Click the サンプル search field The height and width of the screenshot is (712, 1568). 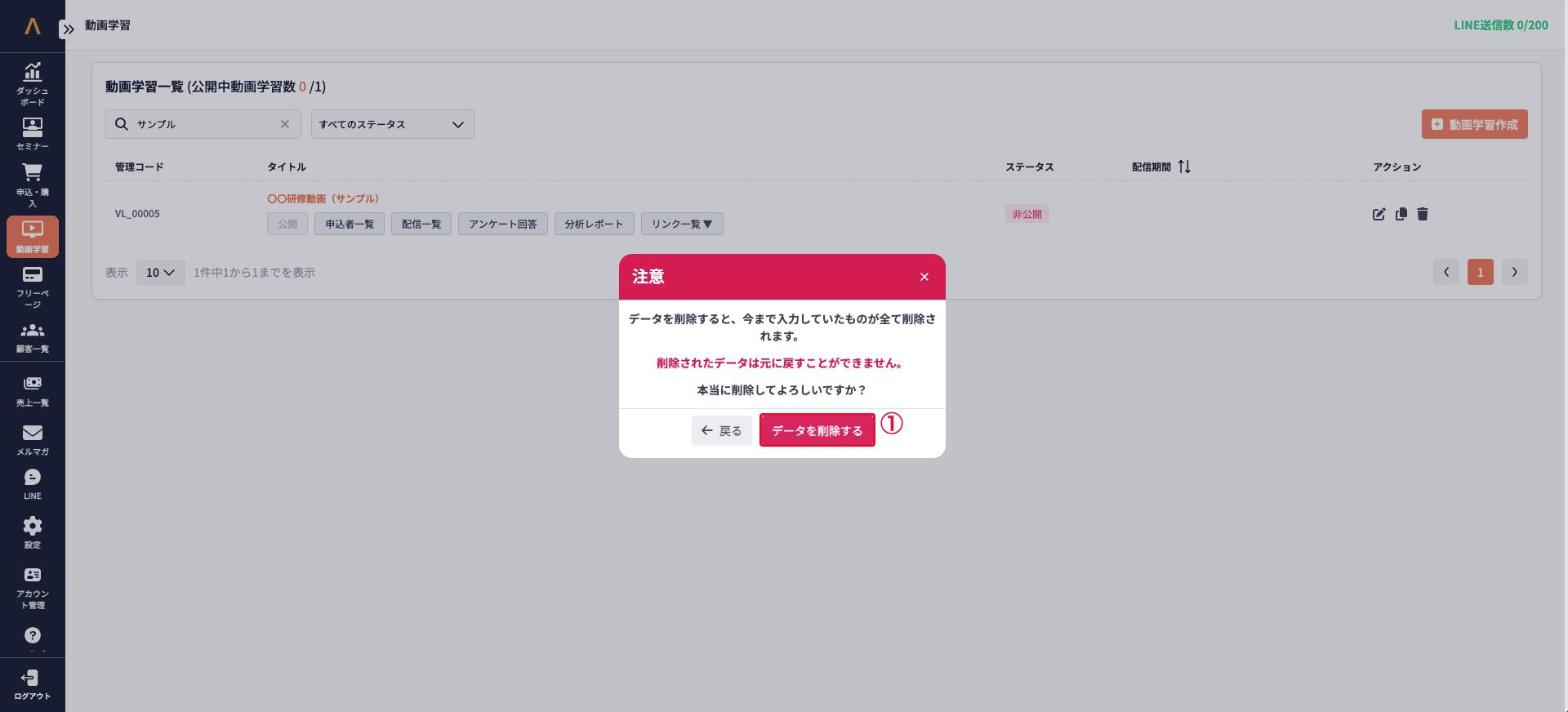(x=203, y=124)
